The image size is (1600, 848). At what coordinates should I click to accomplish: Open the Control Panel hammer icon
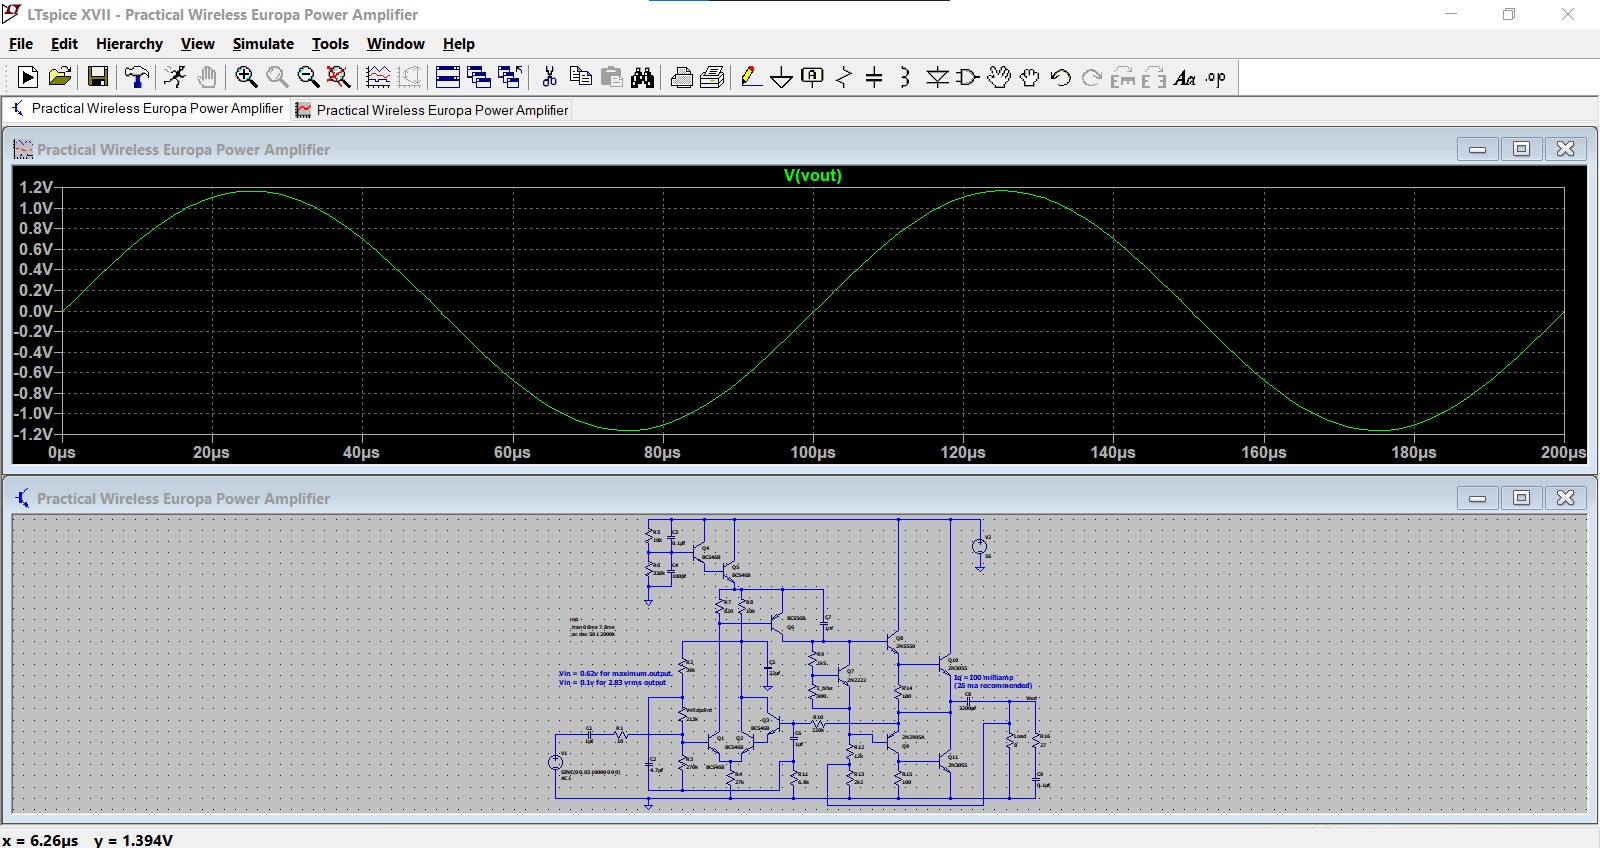tap(137, 77)
